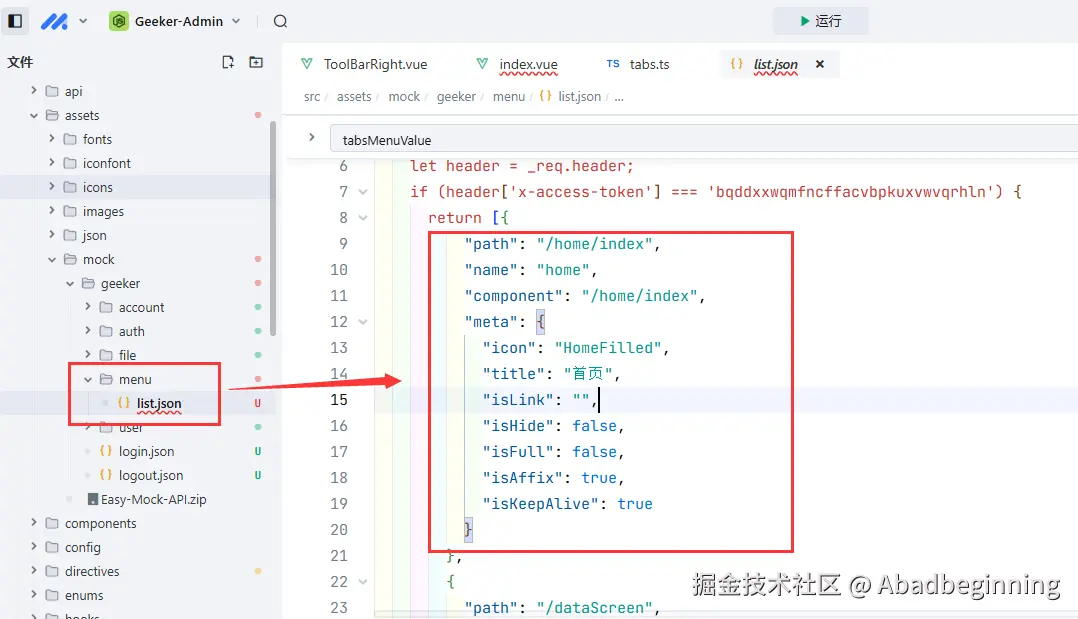Viewport: 1078px width, 619px height.
Task: Click the menu folder icon
Action: 106,379
